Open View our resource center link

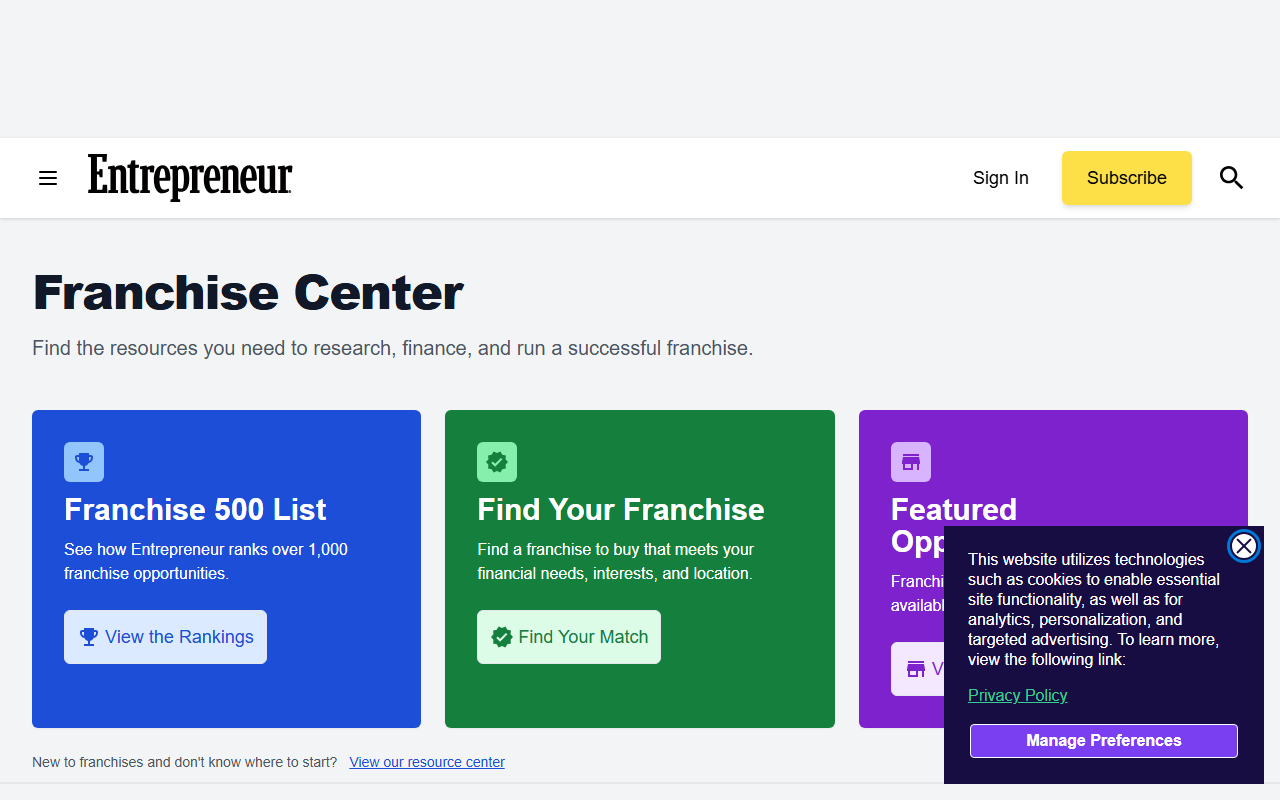[427, 762]
